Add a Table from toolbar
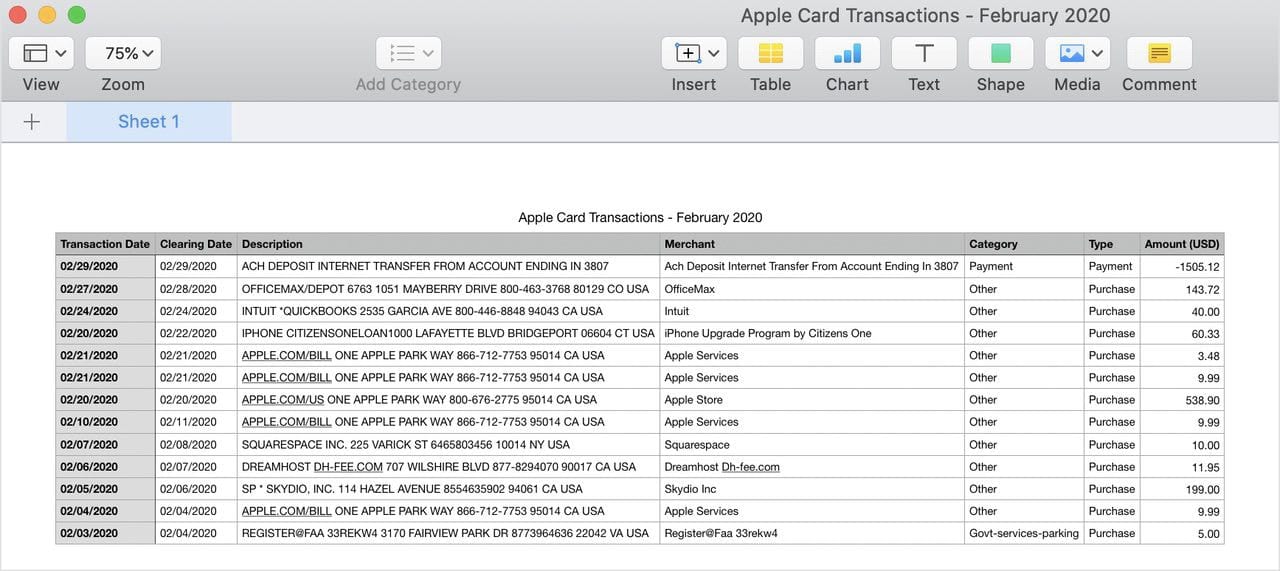The image size is (1280, 571). (770, 53)
